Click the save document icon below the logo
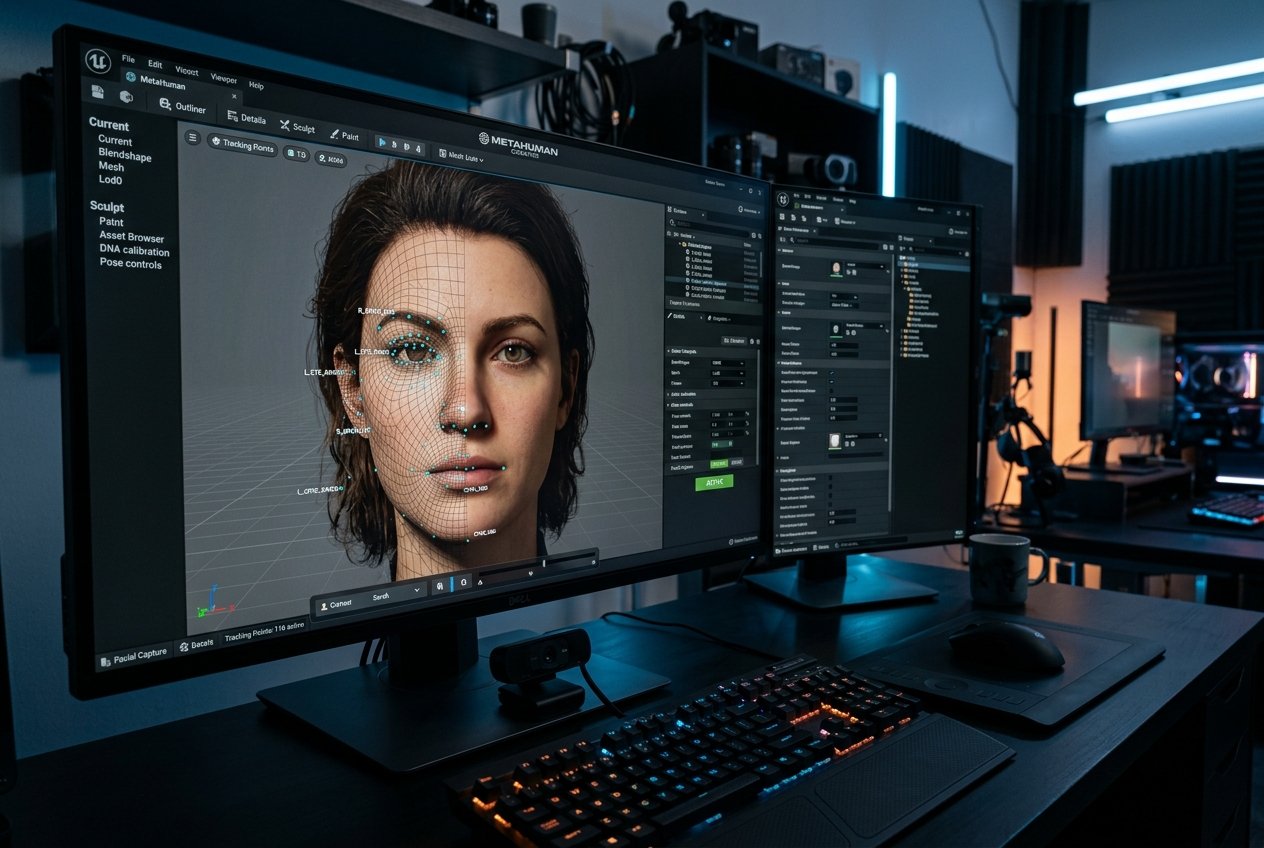 (97, 91)
